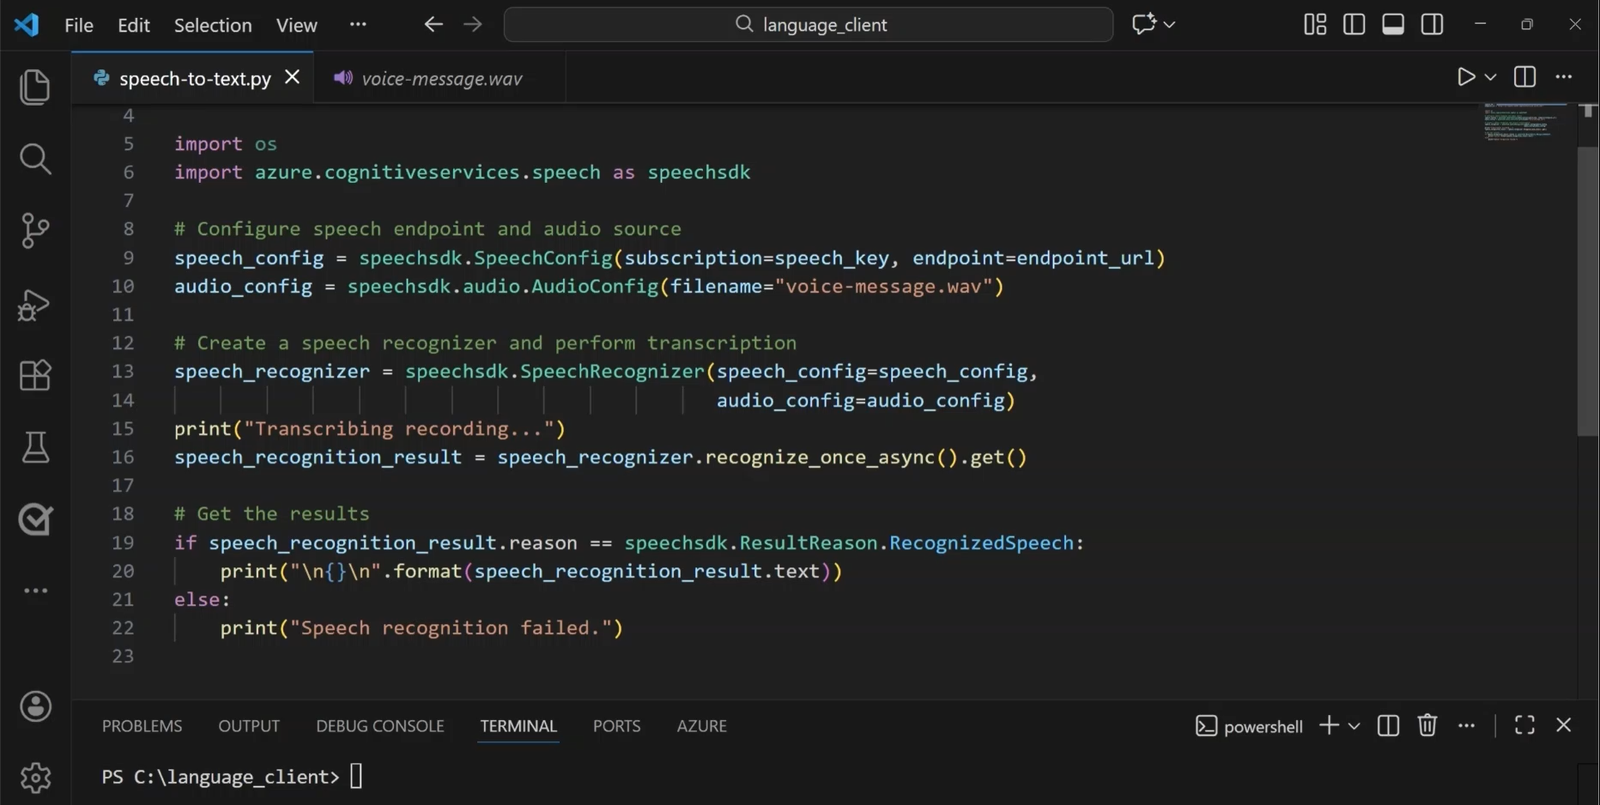Switch to the voice-message.wav tab
The image size is (1600, 805).
pos(441,78)
